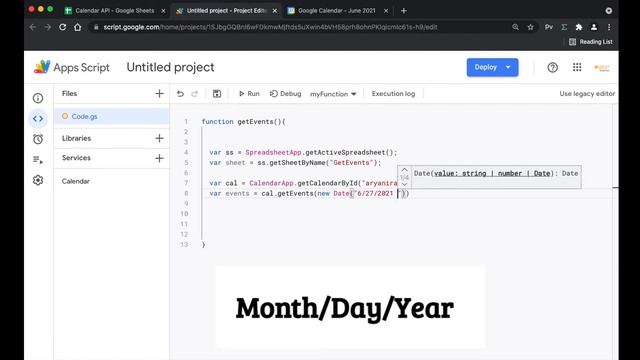Click the Debug button

(x=285, y=94)
